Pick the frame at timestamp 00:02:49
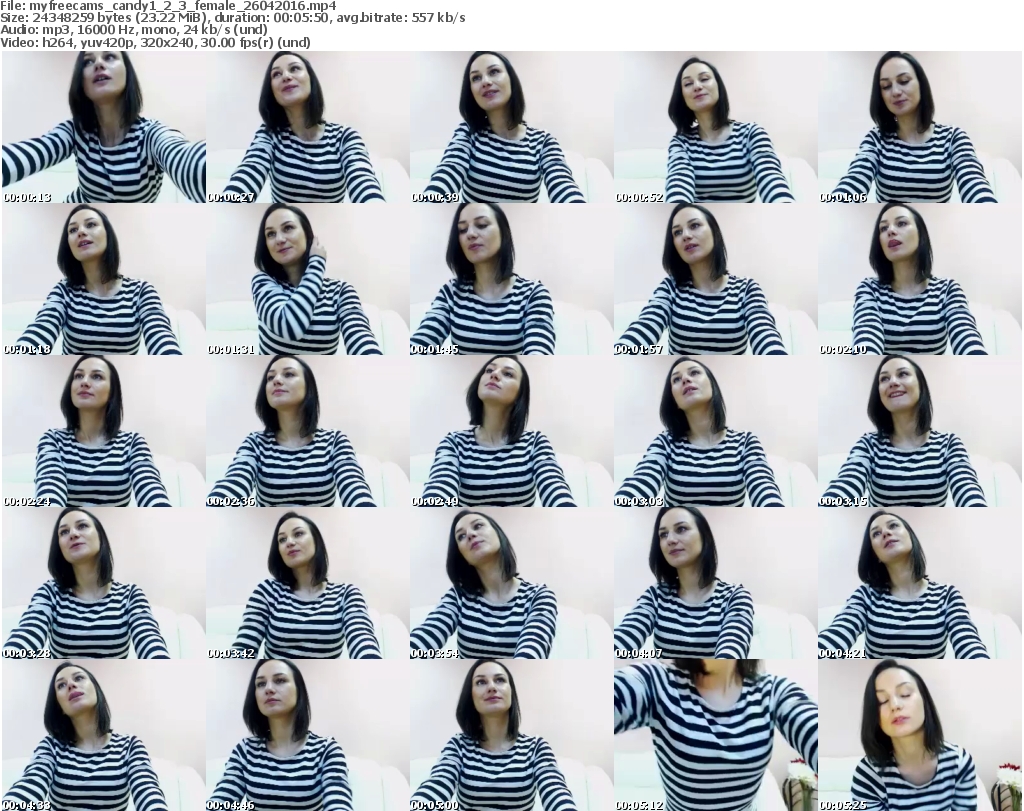Viewport: 1024px width, 811px height. pyautogui.click(x=512, y=431)
